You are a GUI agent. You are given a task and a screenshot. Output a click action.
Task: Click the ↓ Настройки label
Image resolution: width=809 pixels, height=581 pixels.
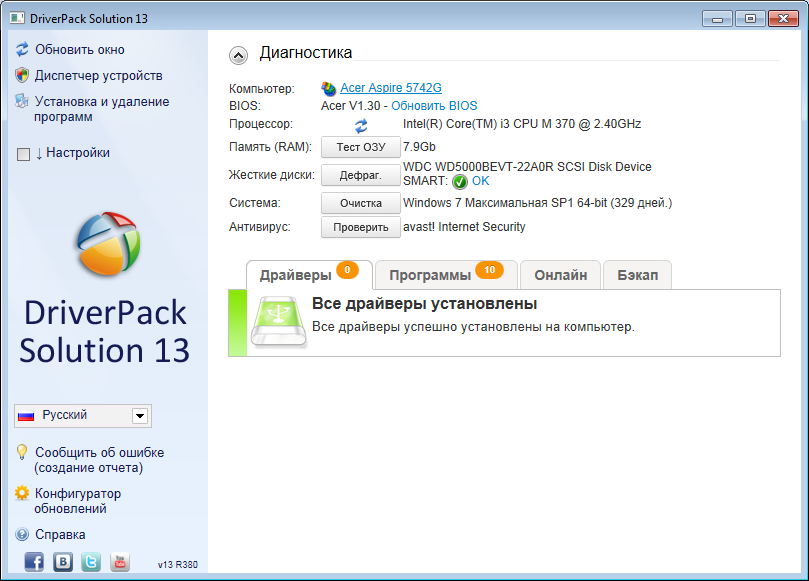[x=73, y=153]
